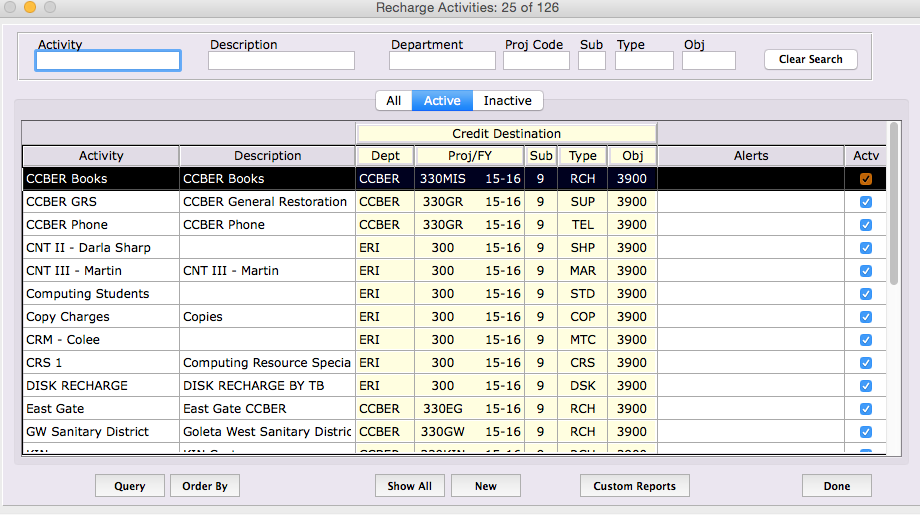Select the CNT III - Martin activity cell
Viewport: 920px width, 515px height.
(101, 271)
